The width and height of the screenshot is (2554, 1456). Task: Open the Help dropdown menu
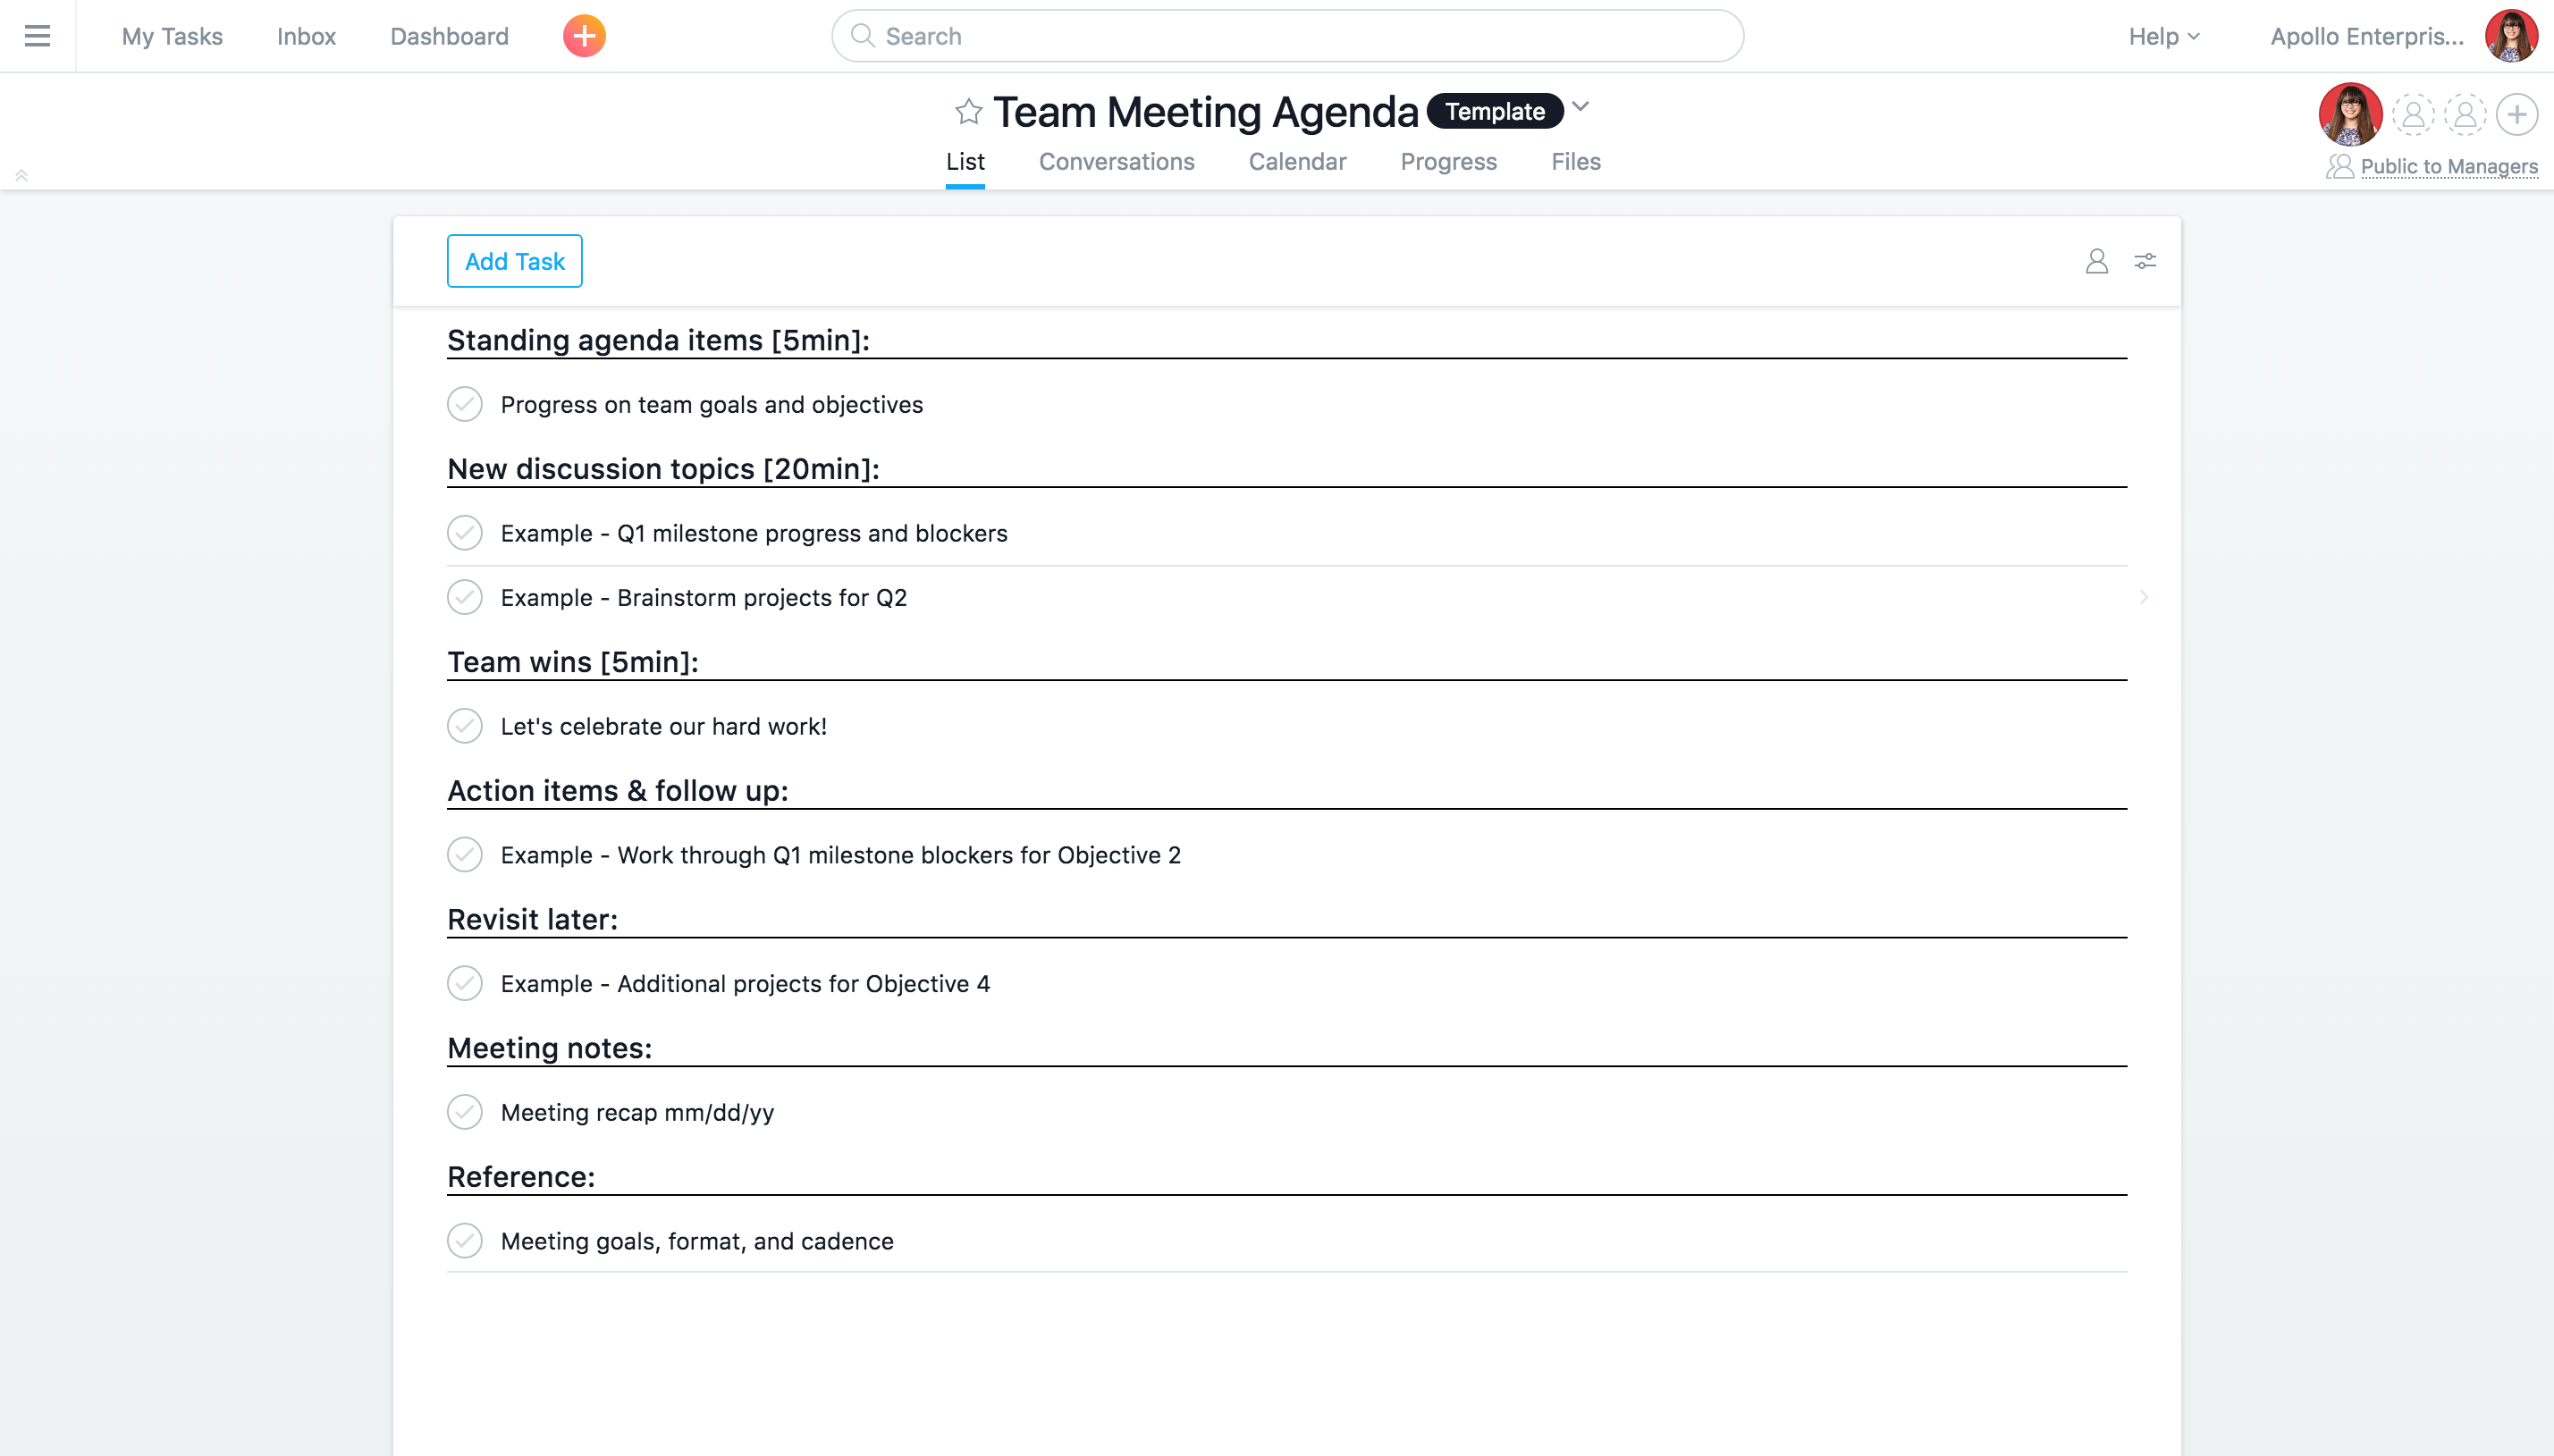[2162, 35]
